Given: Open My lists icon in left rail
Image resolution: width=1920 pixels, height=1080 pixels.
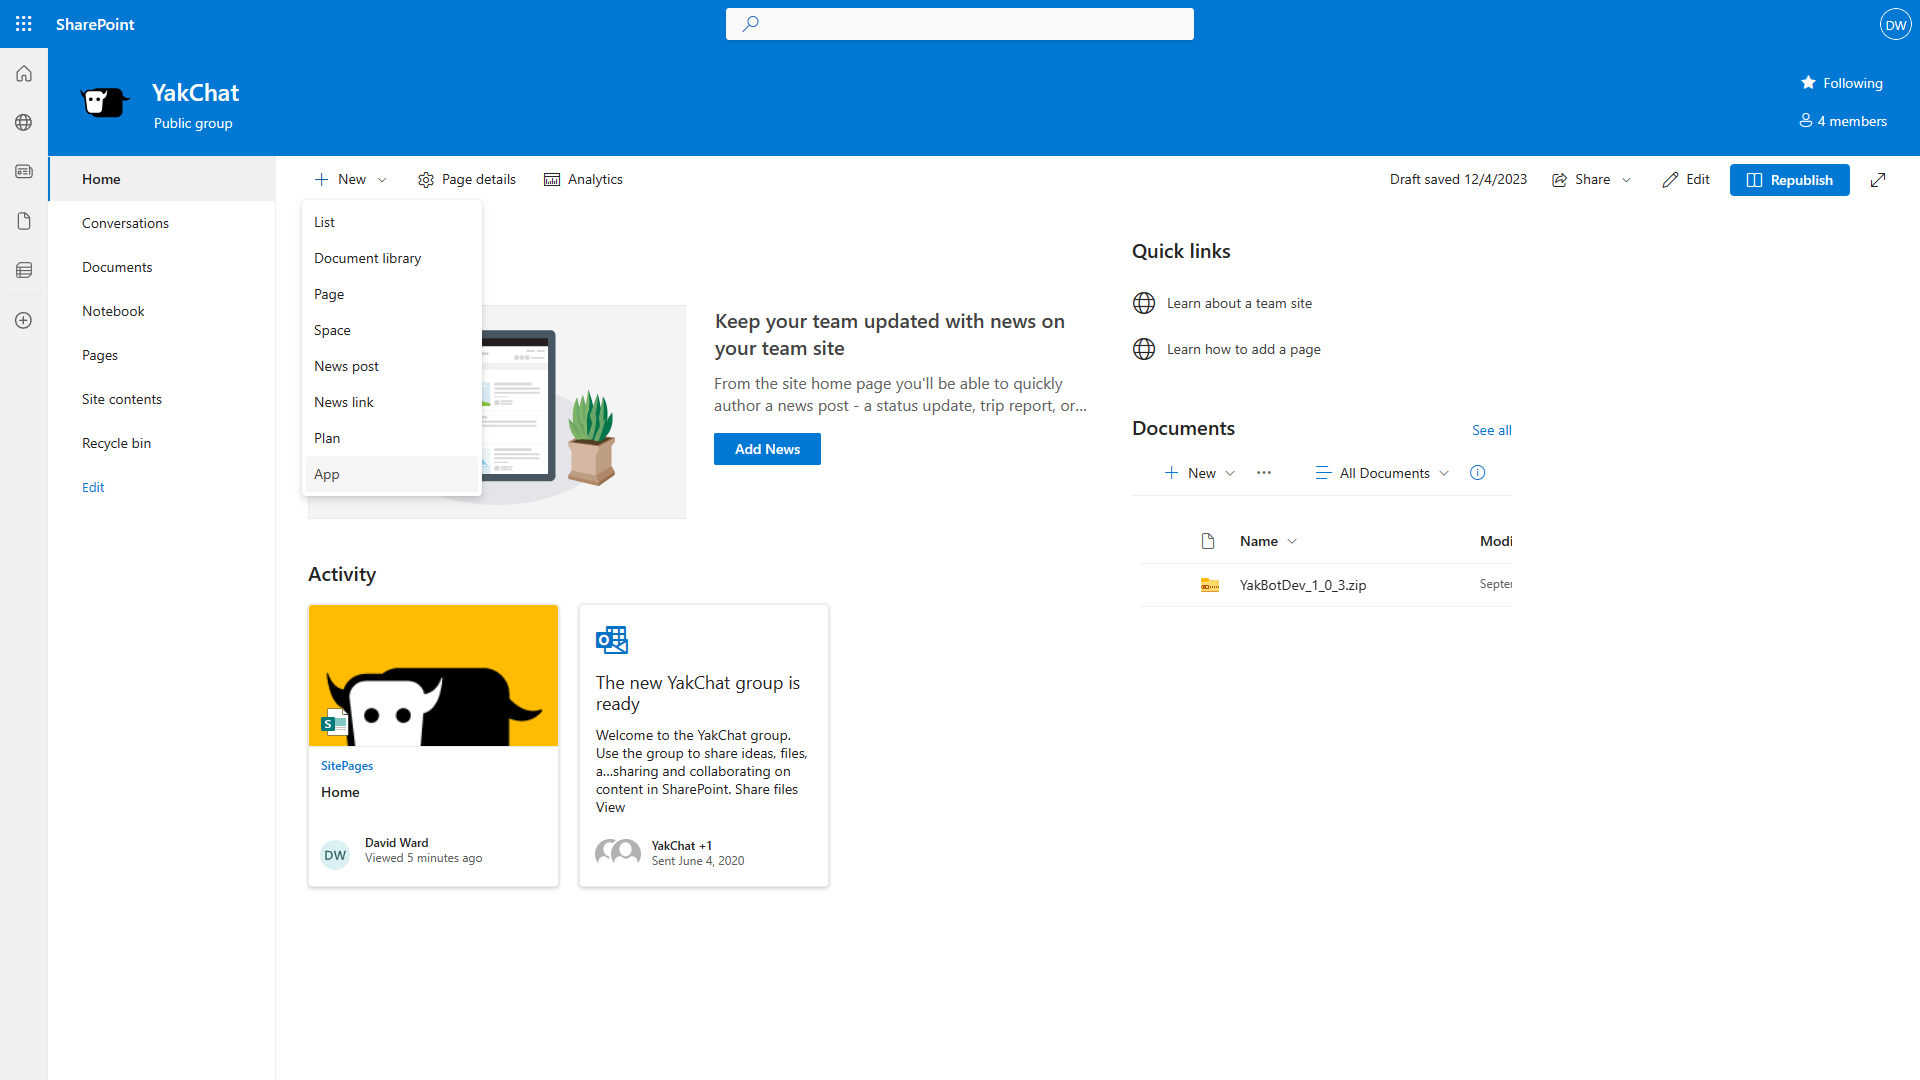Looking at the screenshot, I should click(24, 270).
